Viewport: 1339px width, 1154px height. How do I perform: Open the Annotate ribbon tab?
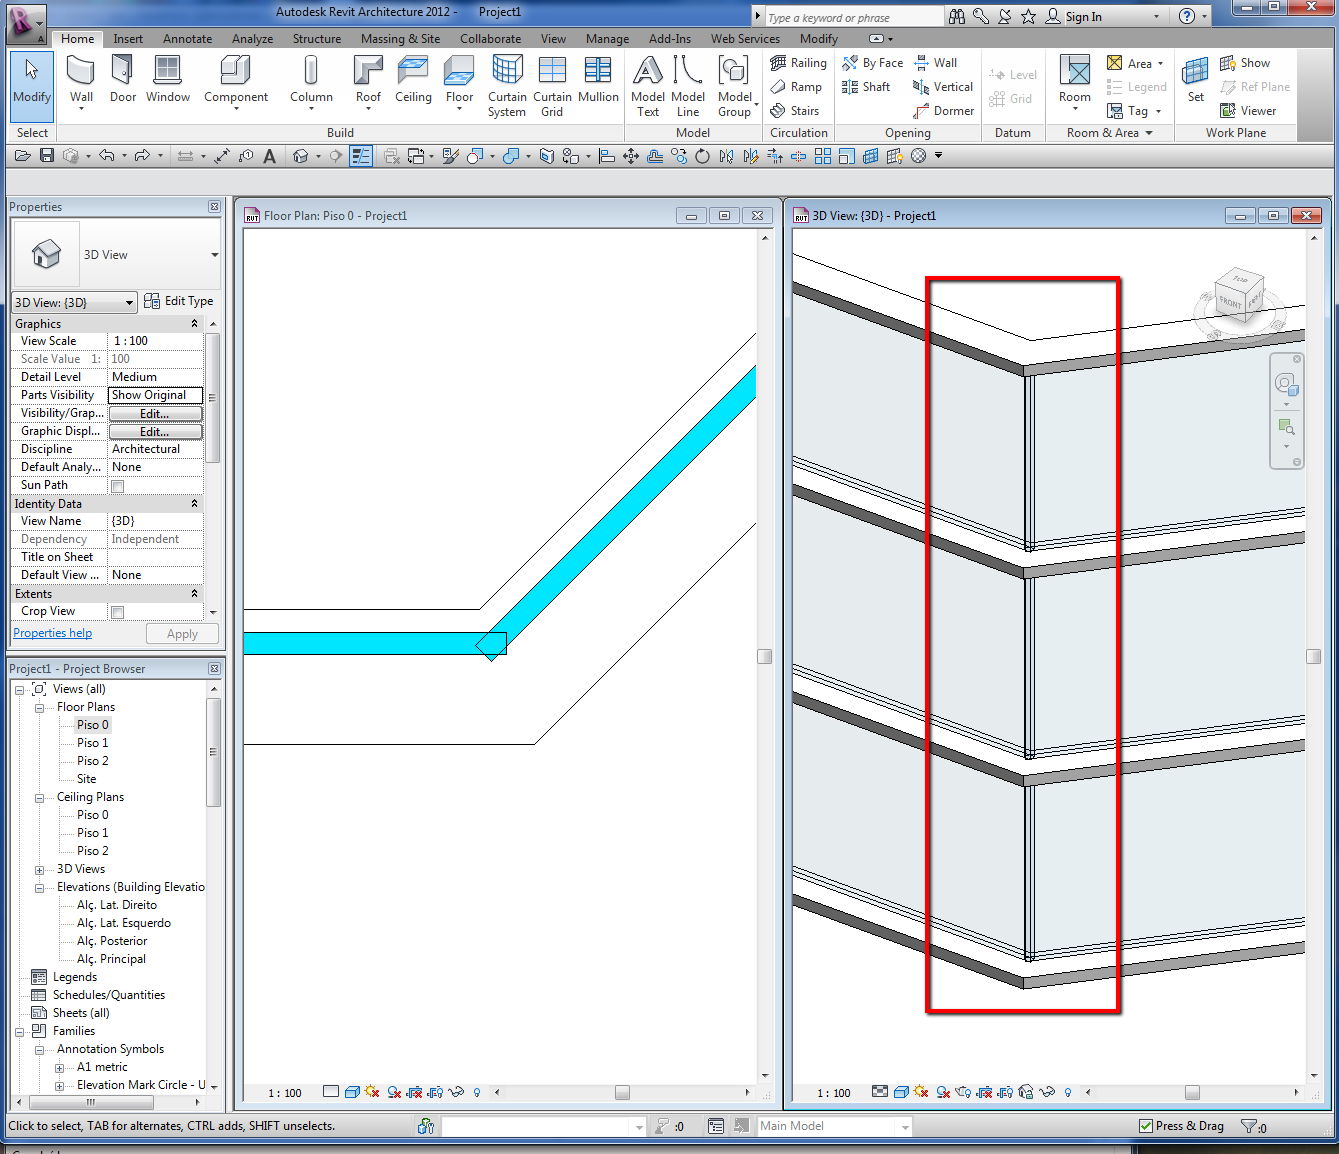pos(187,39)
